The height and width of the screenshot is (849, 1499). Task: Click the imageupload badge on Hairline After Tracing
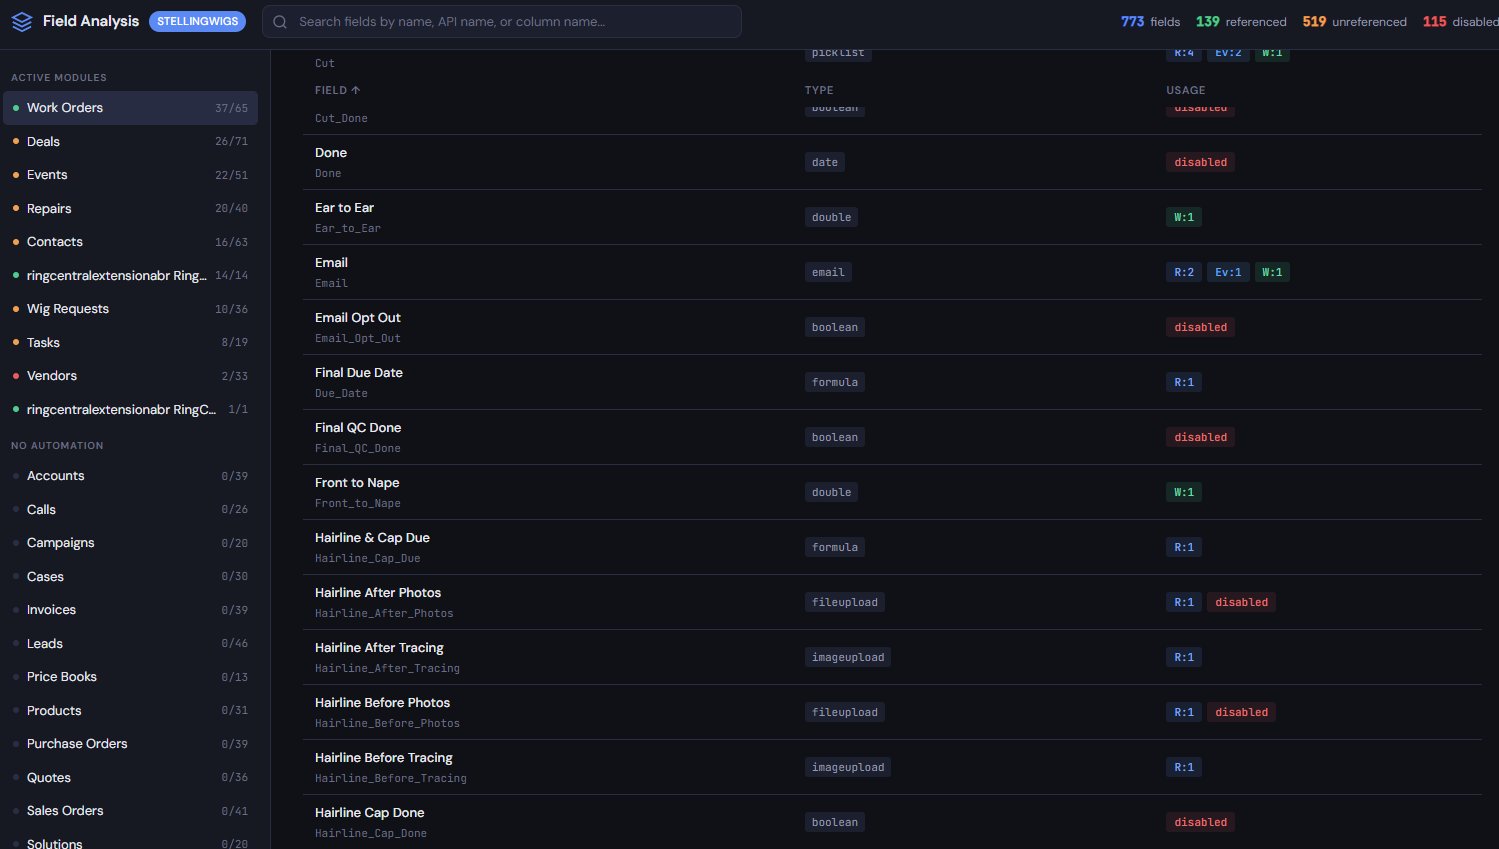(x=847, y=656)
